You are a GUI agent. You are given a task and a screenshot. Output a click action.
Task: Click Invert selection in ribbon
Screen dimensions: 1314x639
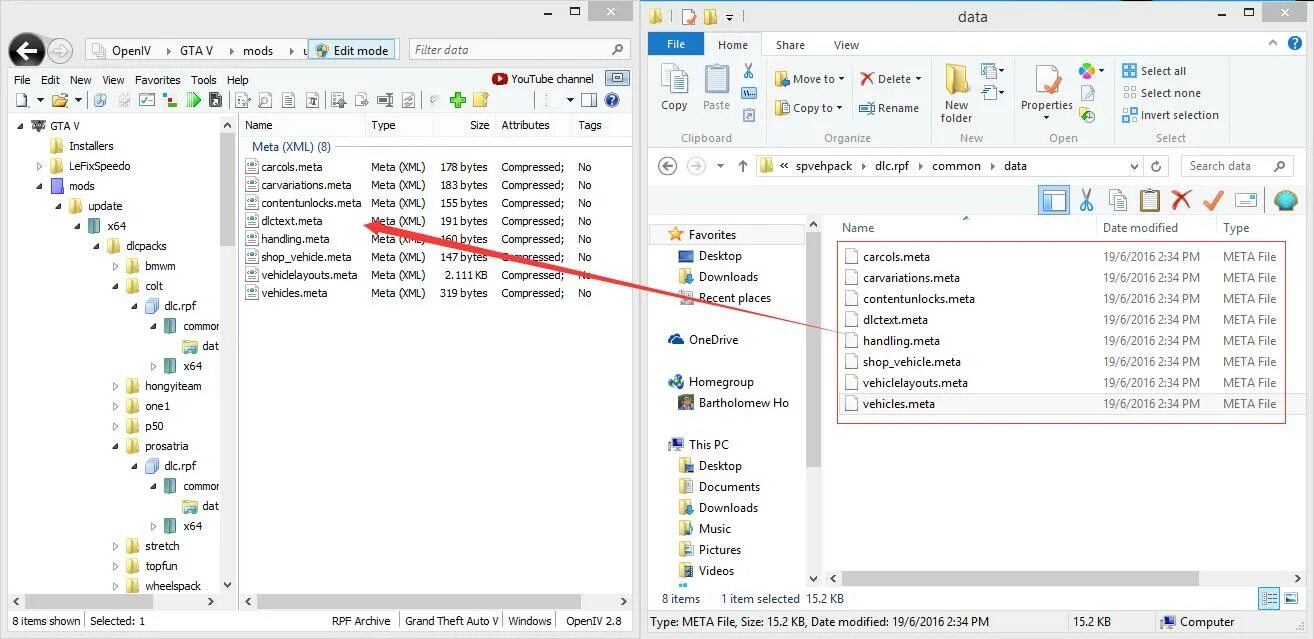tap(1170, 115)
